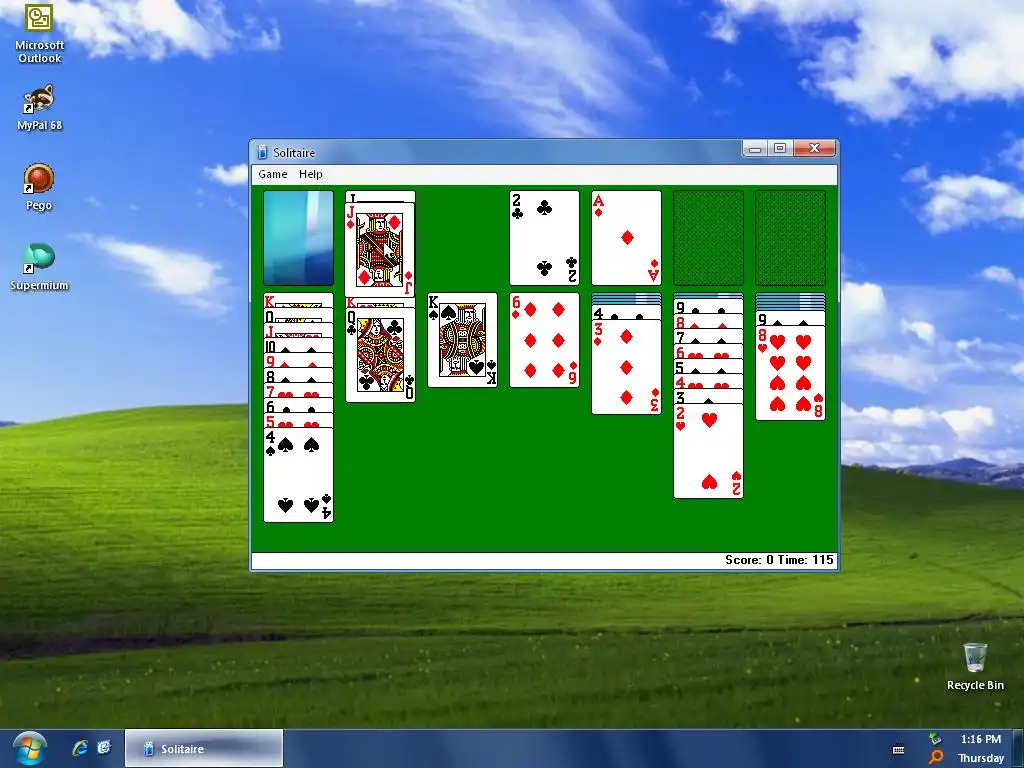Open MyPal 68 desktop icon
Viewport: 1024px width, 768px height.
pyautogui.click(x=39, y=108)
